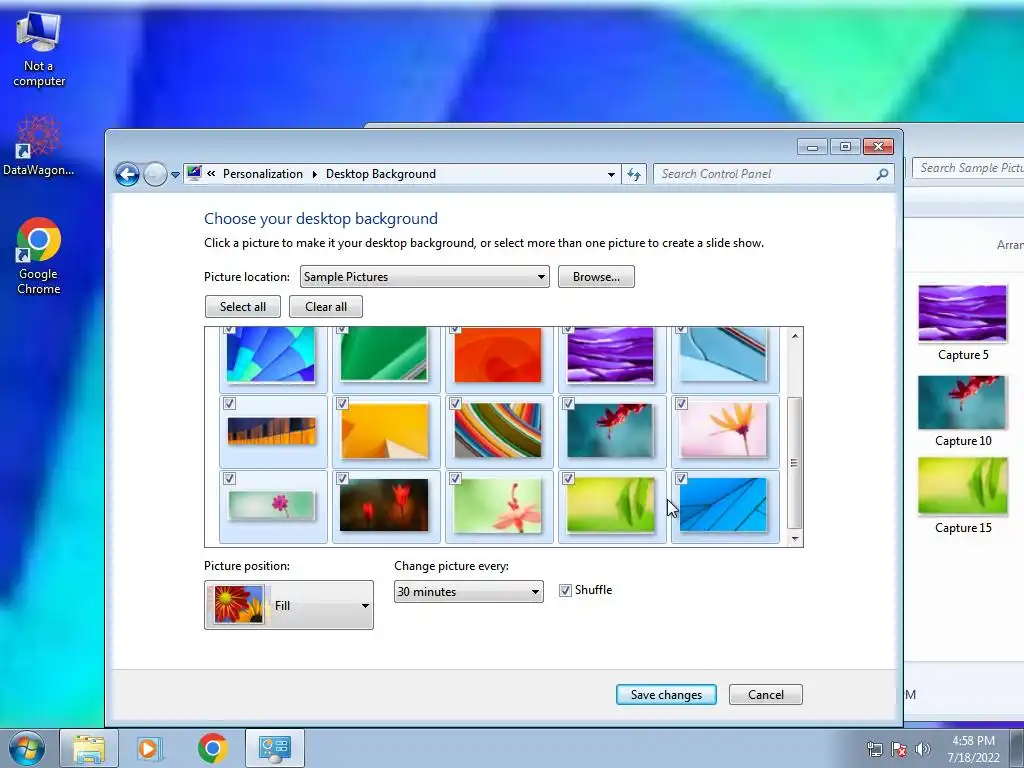Open the Action Center flag icon

(899, 749)
